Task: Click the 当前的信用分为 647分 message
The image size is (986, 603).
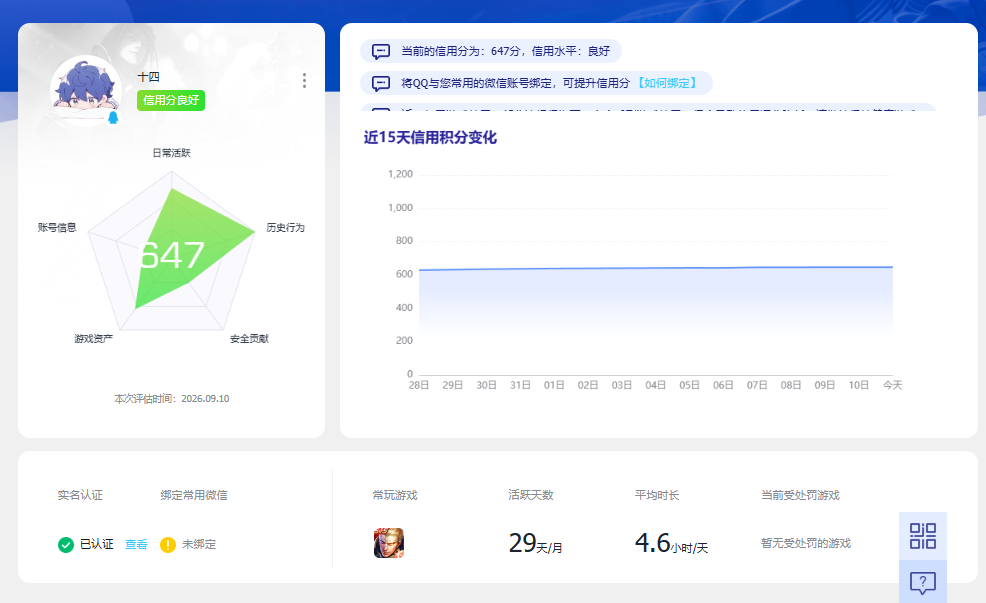Action: tap(506, 51)
